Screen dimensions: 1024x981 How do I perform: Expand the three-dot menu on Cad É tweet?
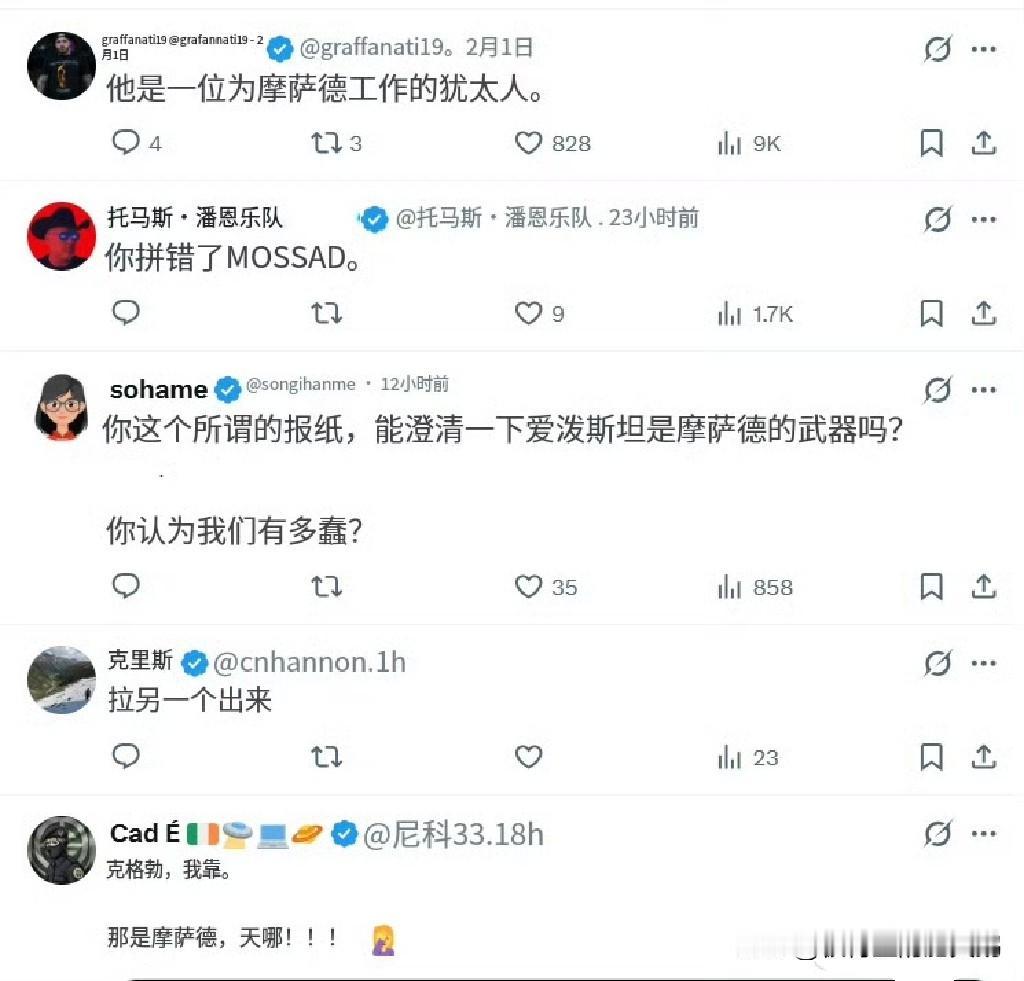[984, 833]
